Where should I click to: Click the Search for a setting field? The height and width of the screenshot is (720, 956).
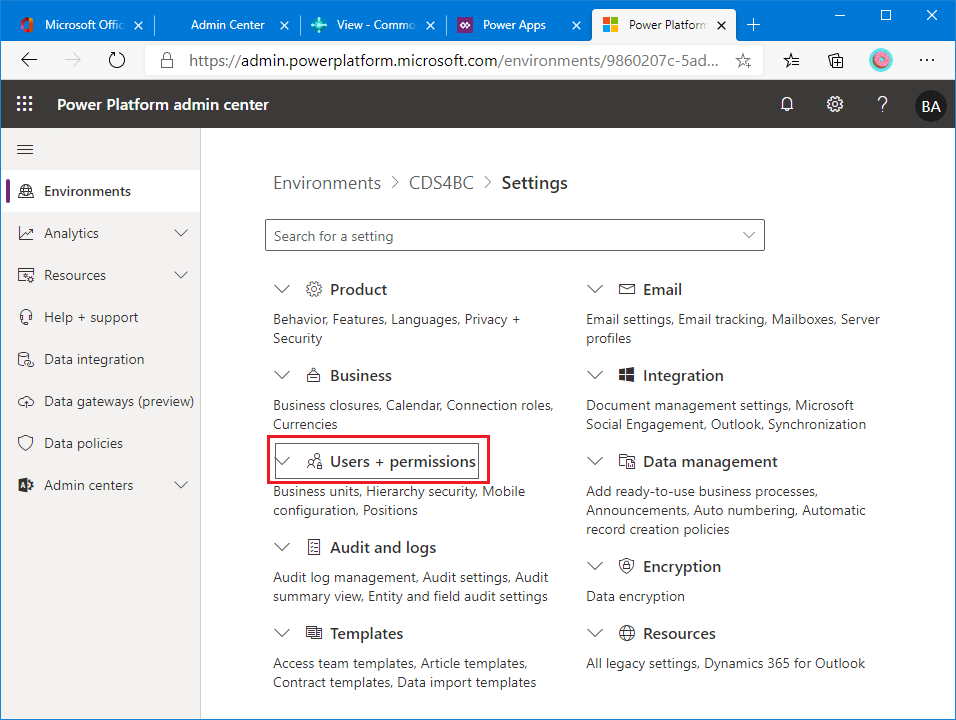tap(515, 235)
